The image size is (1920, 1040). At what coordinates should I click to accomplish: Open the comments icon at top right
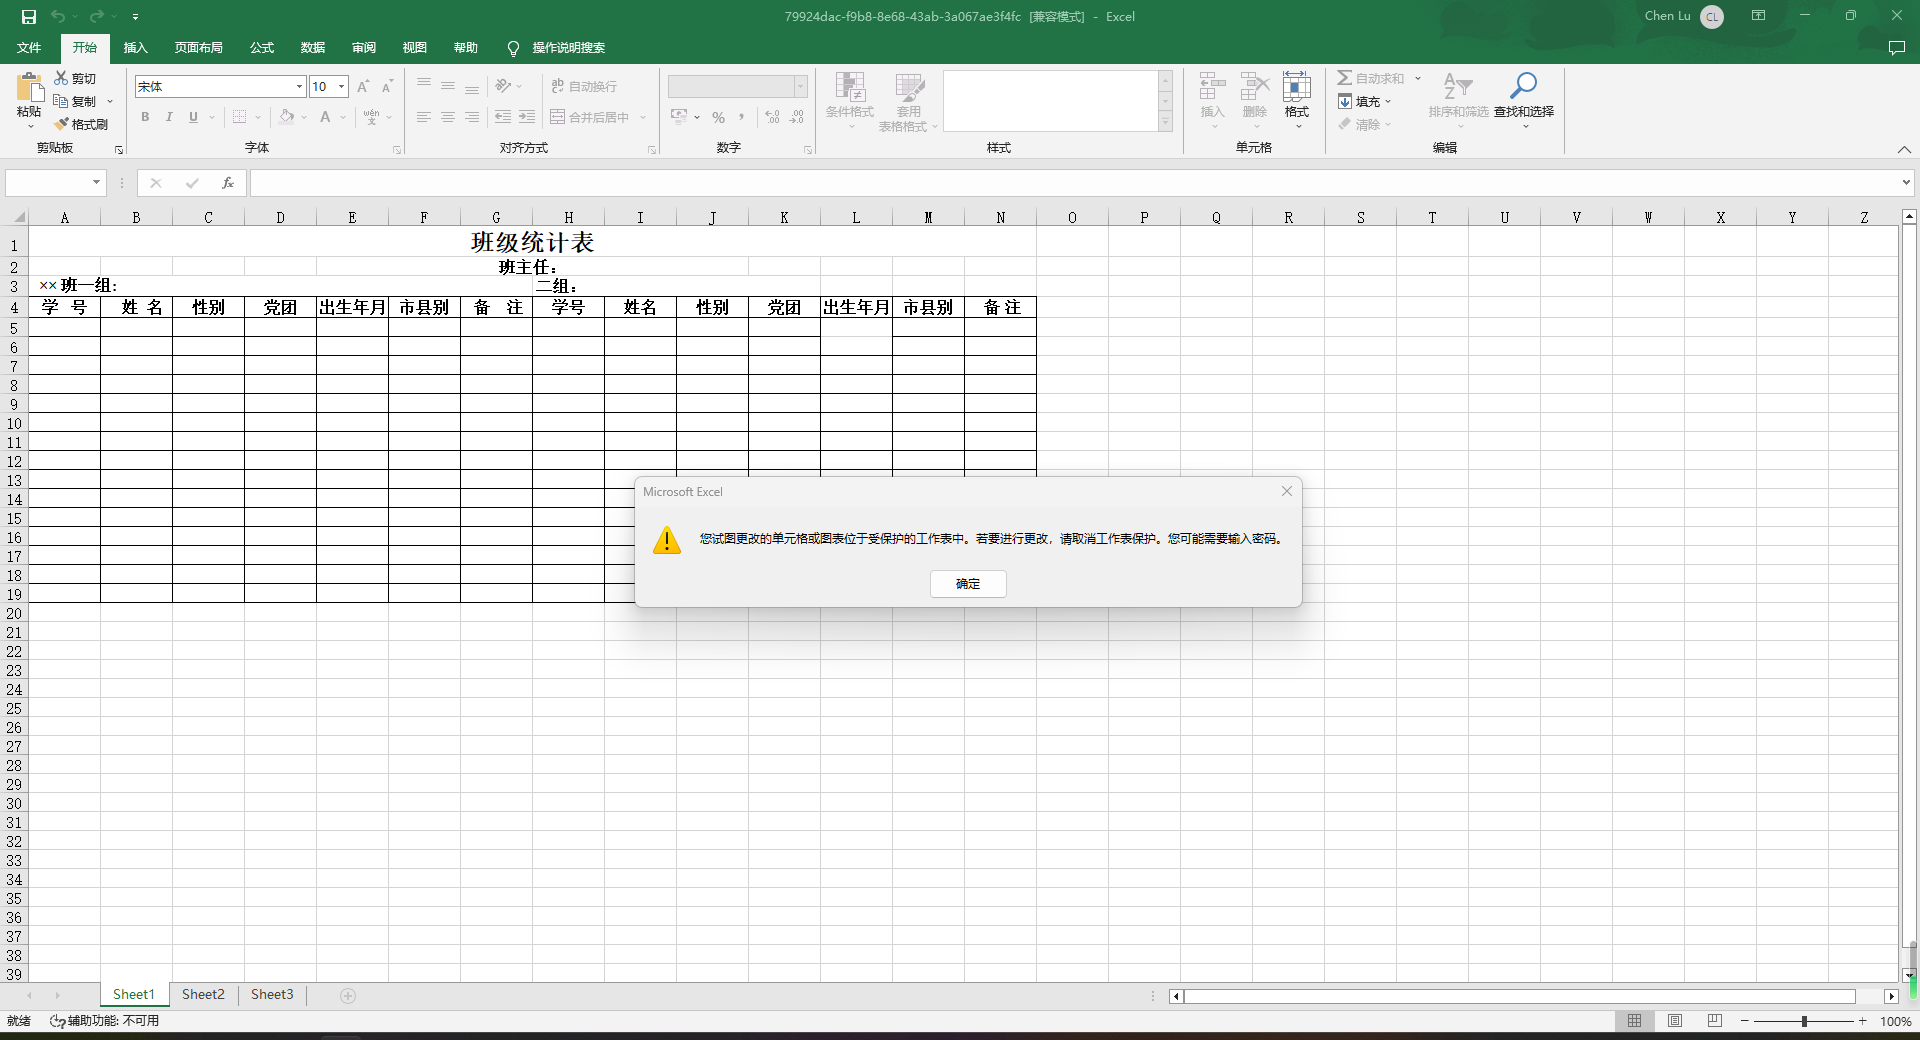1896,48
